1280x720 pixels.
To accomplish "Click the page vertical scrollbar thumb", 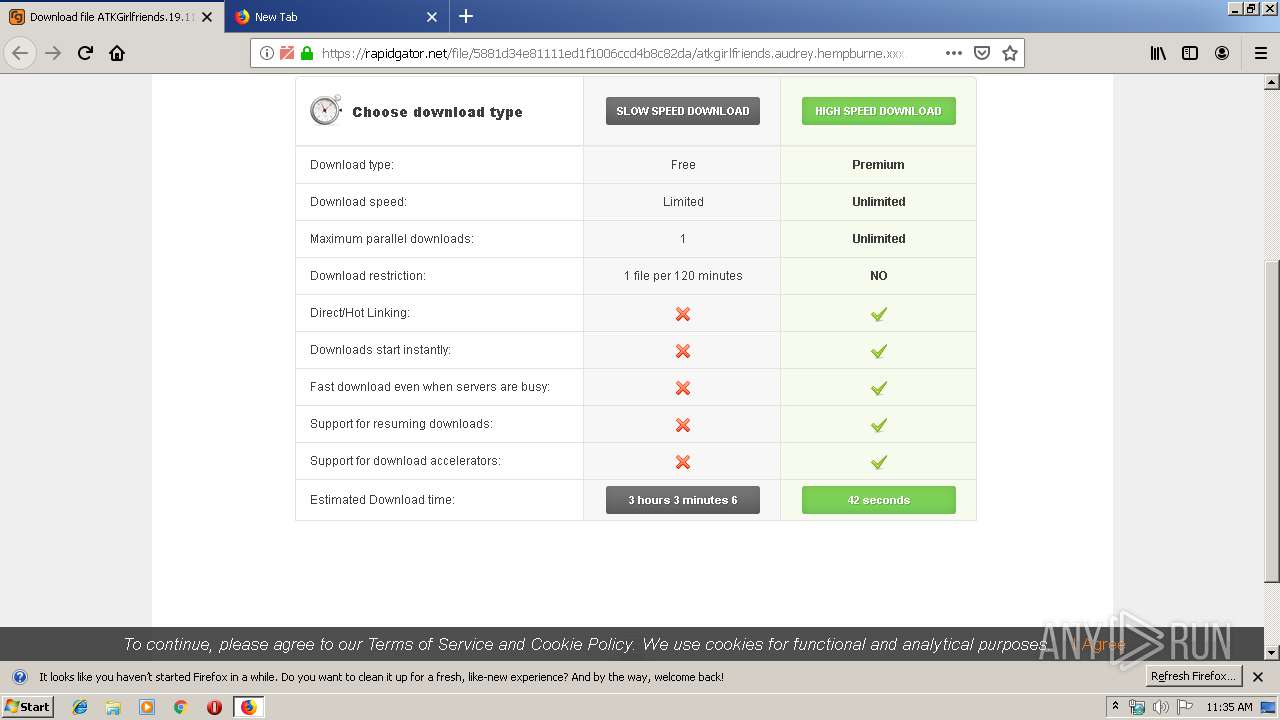I will pos(1272,421).
